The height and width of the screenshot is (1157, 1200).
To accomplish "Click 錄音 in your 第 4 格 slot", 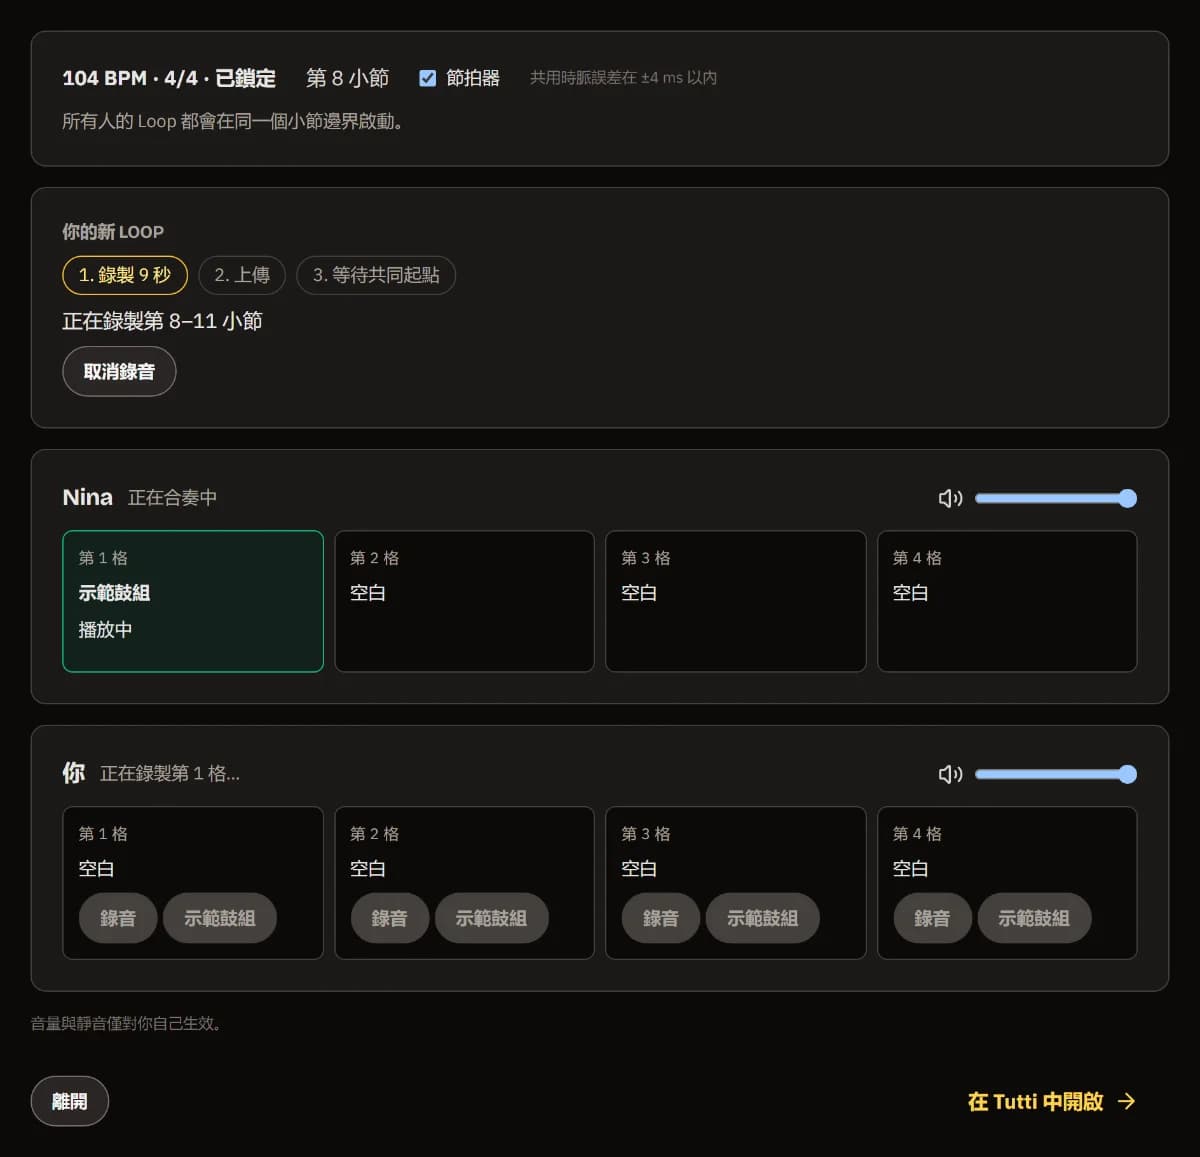I will point(932,918).
